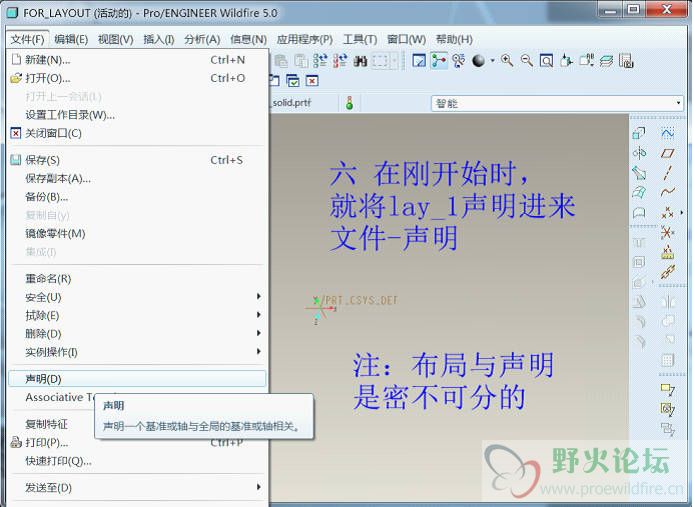Select the Datum Plane tool
The image size is (693, 507).
[667, 153]
